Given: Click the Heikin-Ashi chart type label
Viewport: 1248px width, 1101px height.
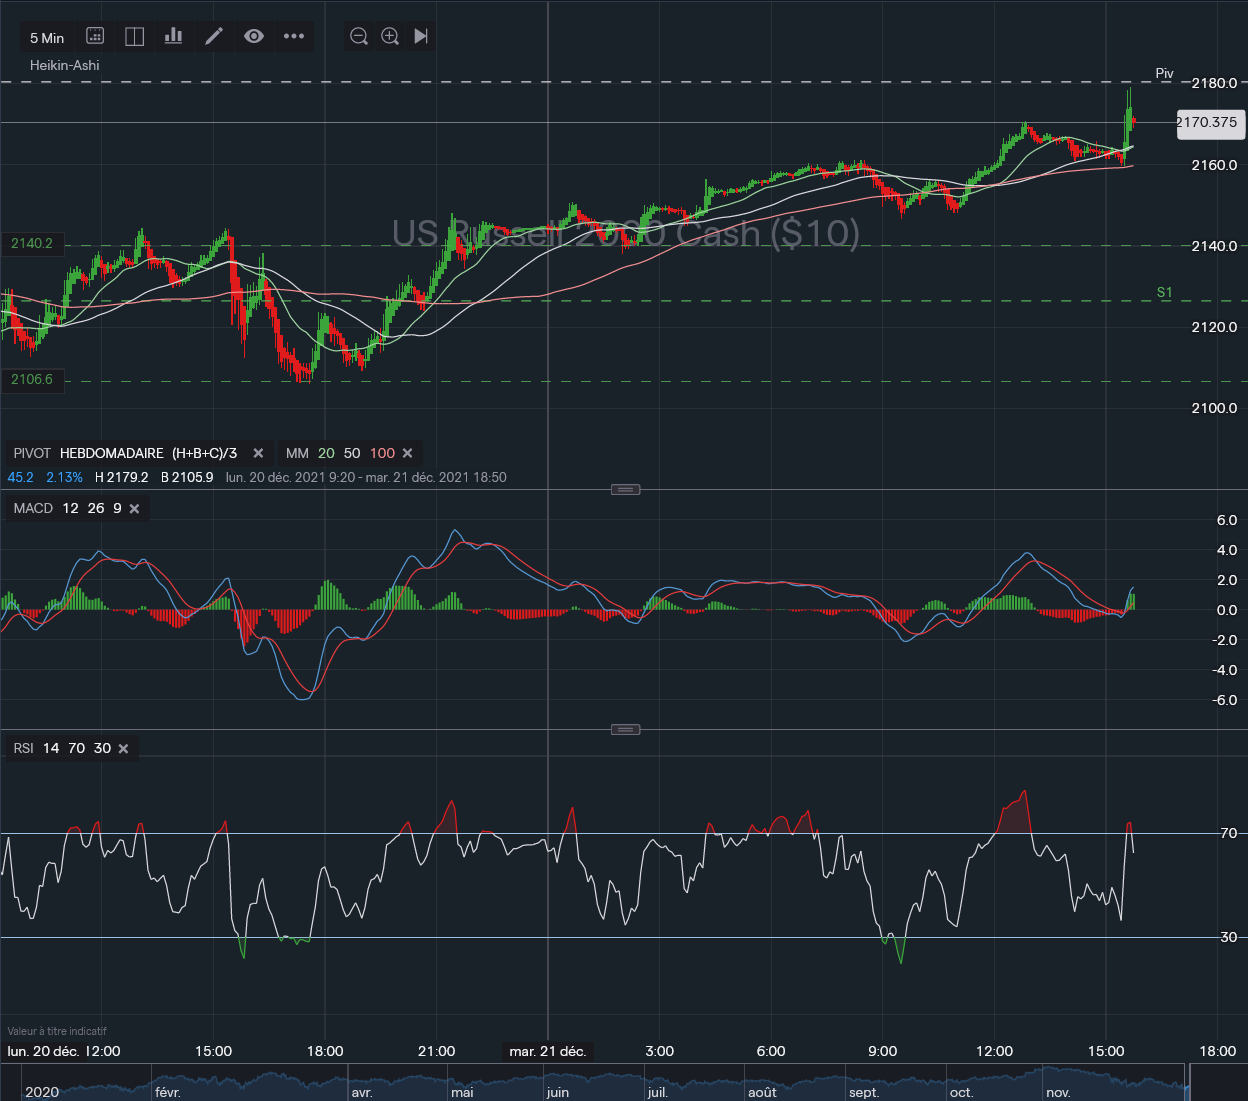Looking at the screenshot, I should pos(65,65).
